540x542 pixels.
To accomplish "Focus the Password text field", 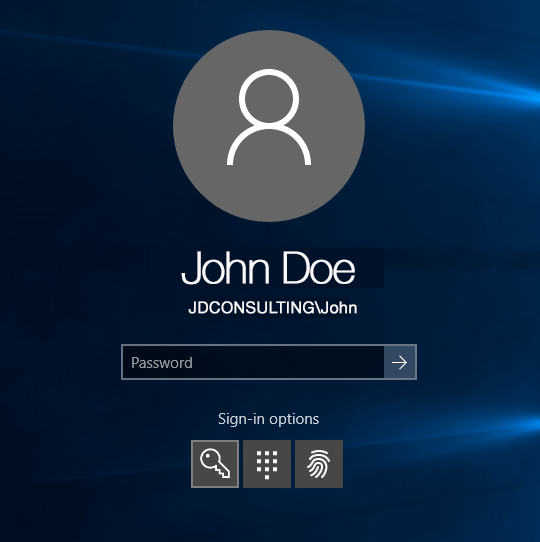I will click(253, 362).
